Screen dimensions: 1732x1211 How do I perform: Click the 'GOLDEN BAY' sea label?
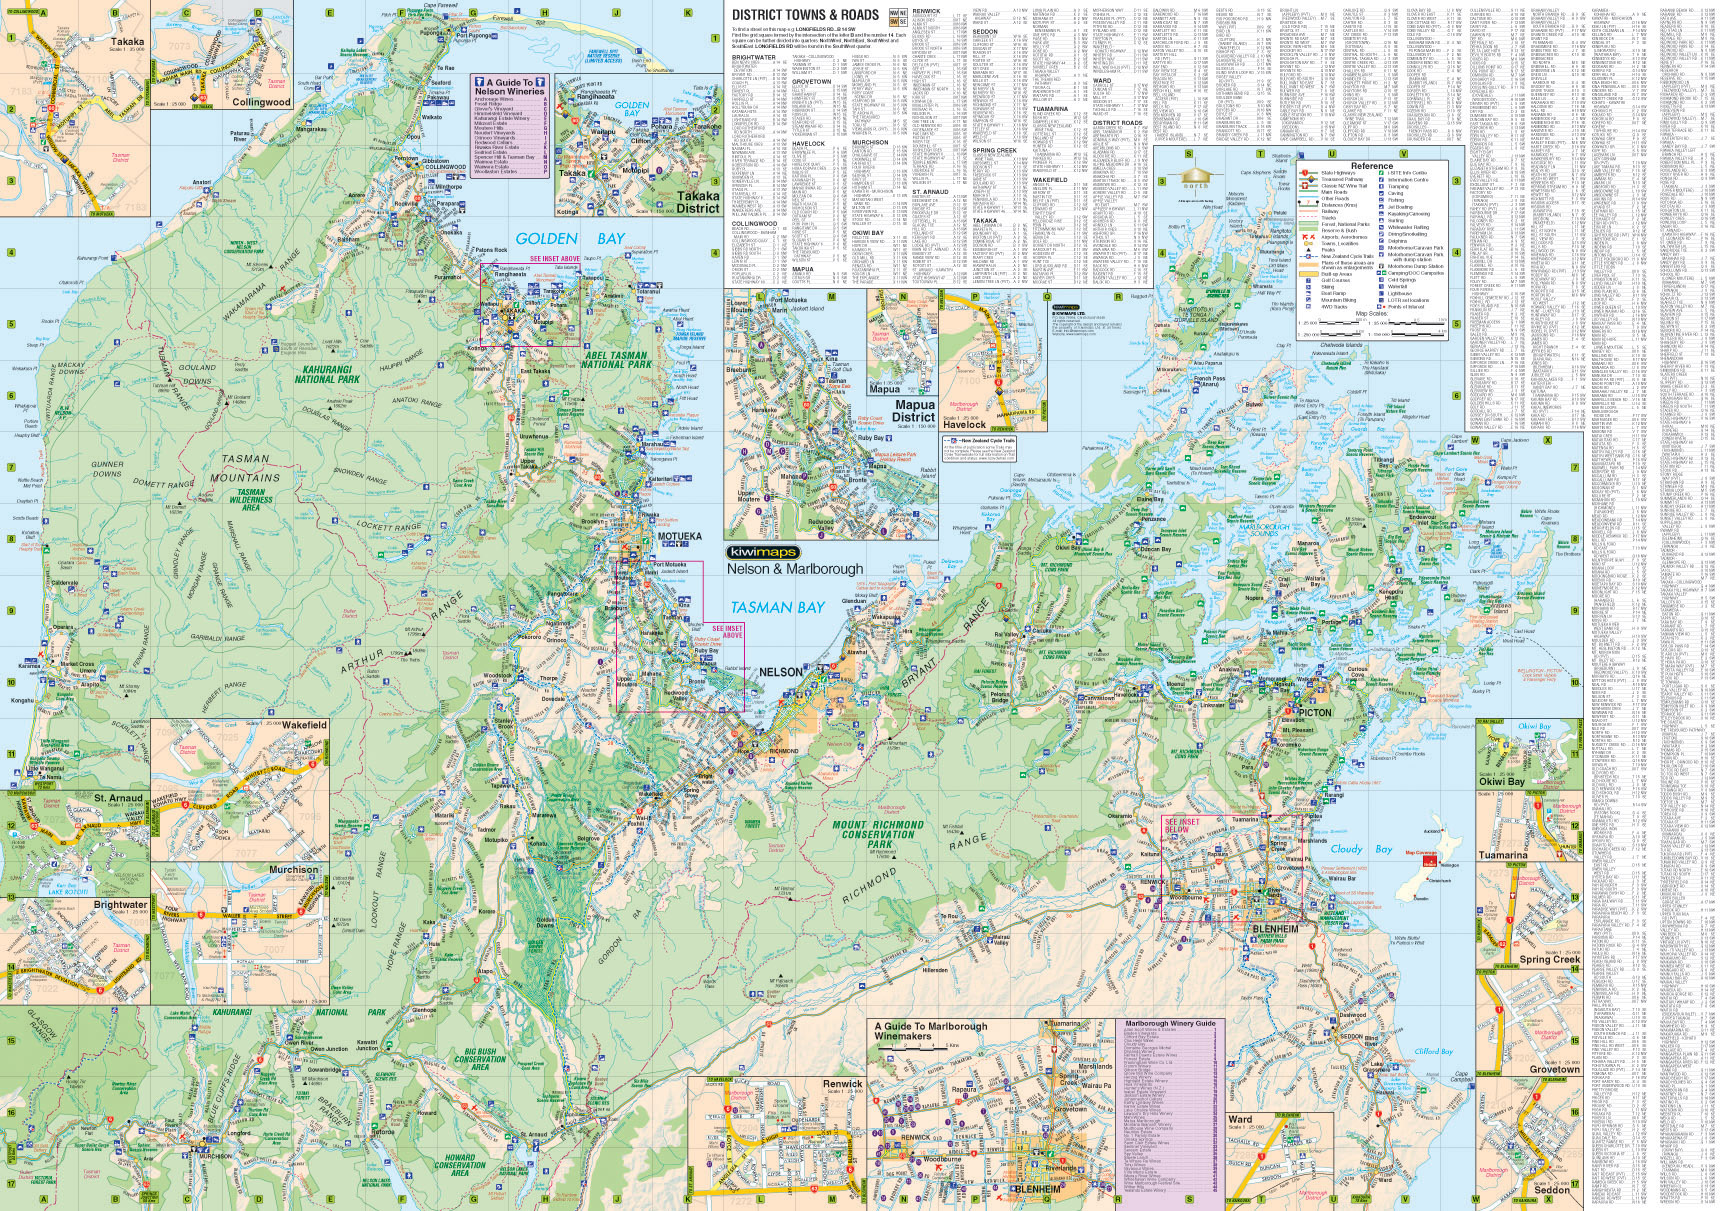570,239
